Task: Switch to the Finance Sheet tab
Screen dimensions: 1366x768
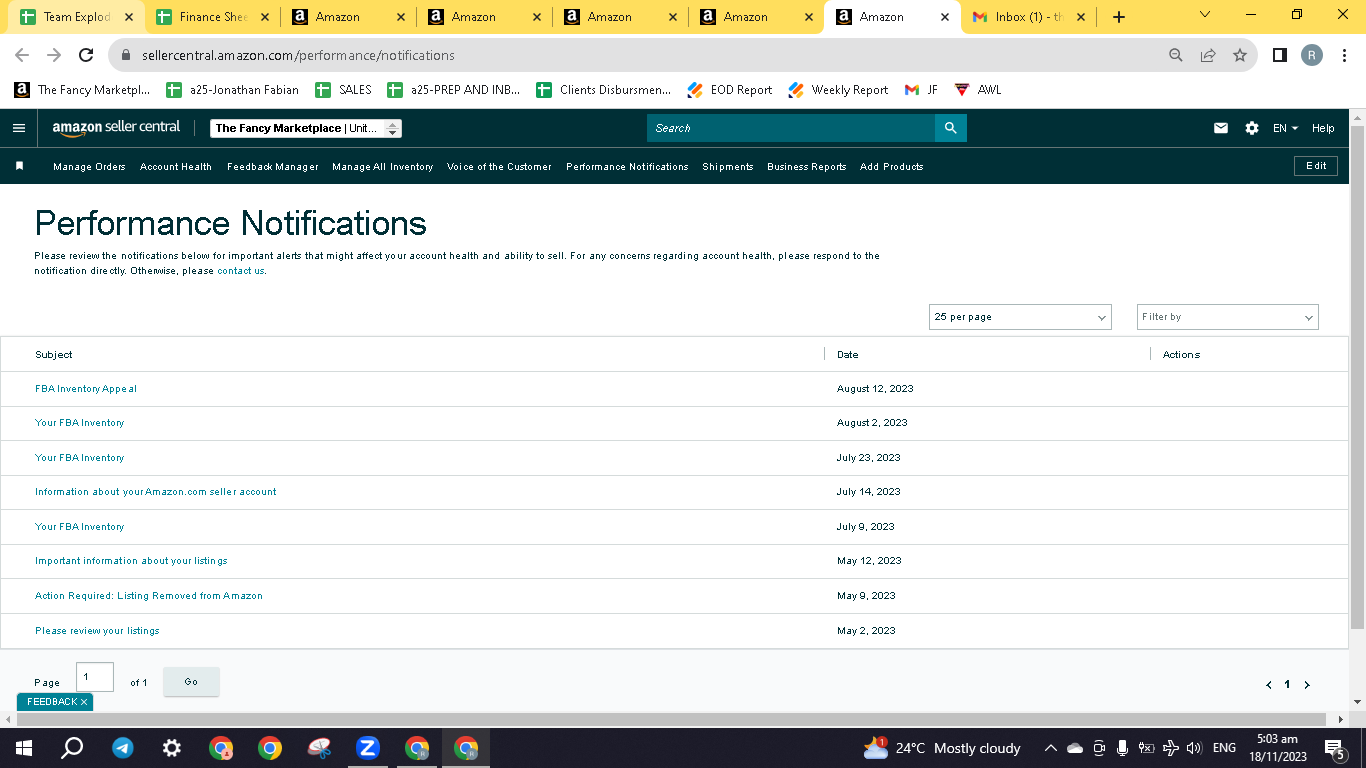Action: point(212,17)
